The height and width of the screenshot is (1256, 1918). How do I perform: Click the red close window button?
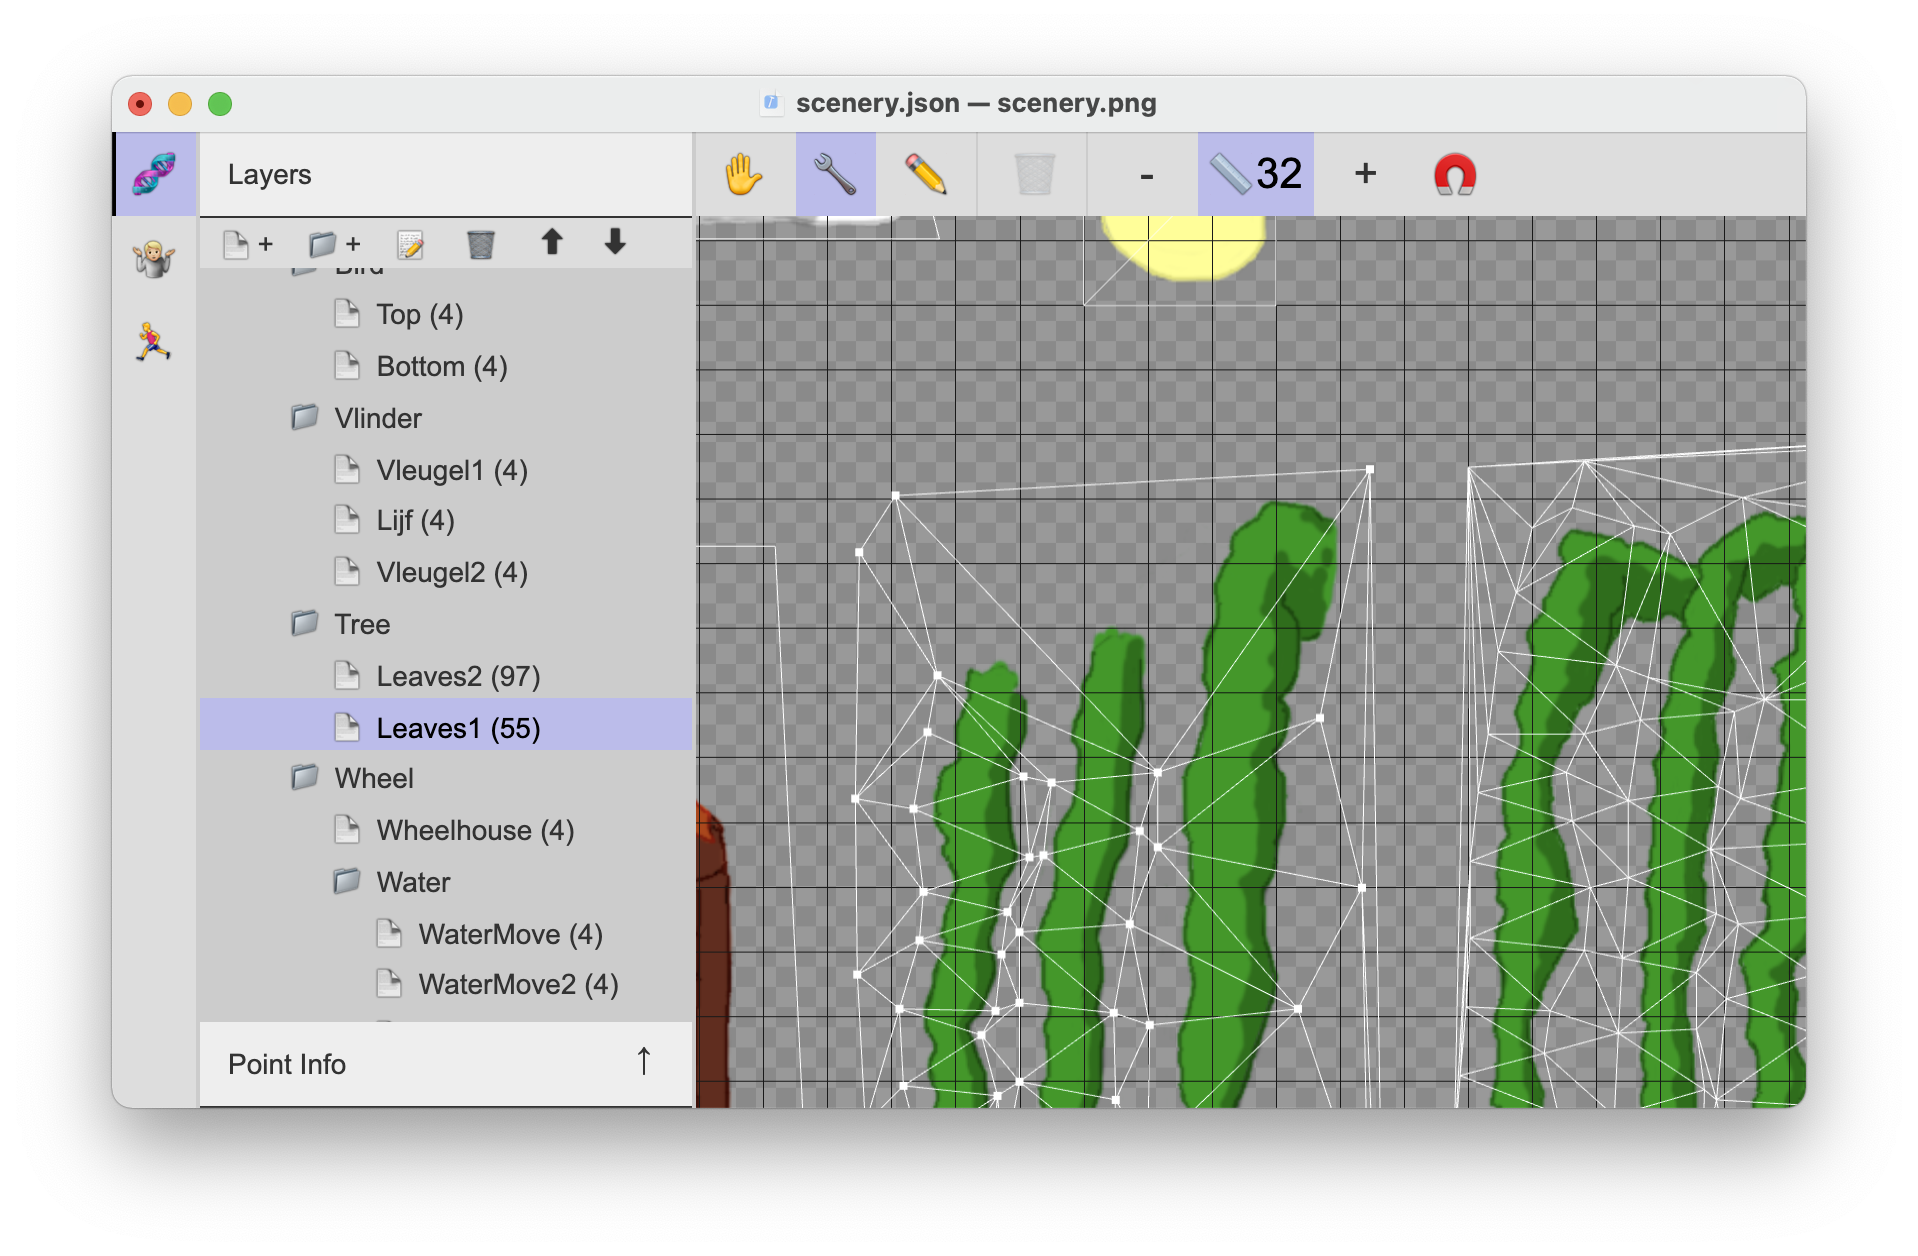140,104
